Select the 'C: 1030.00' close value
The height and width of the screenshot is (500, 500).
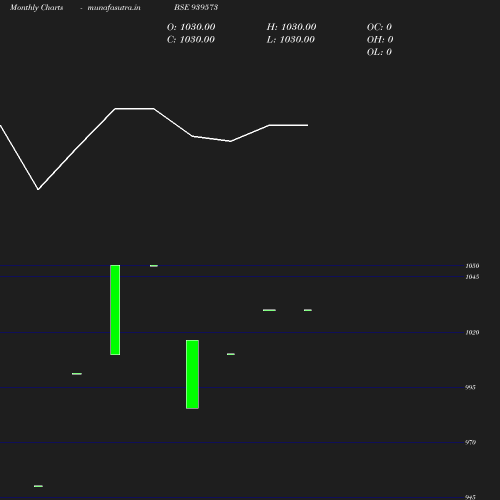click(191, 39)
